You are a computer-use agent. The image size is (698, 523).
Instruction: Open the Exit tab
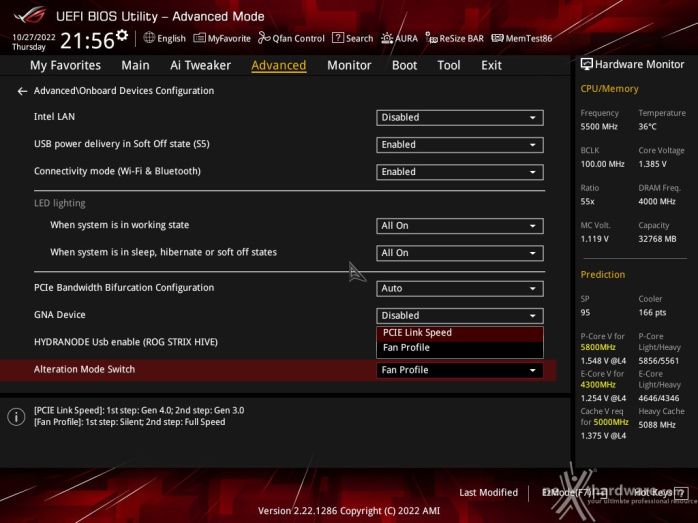coord(491,65)
